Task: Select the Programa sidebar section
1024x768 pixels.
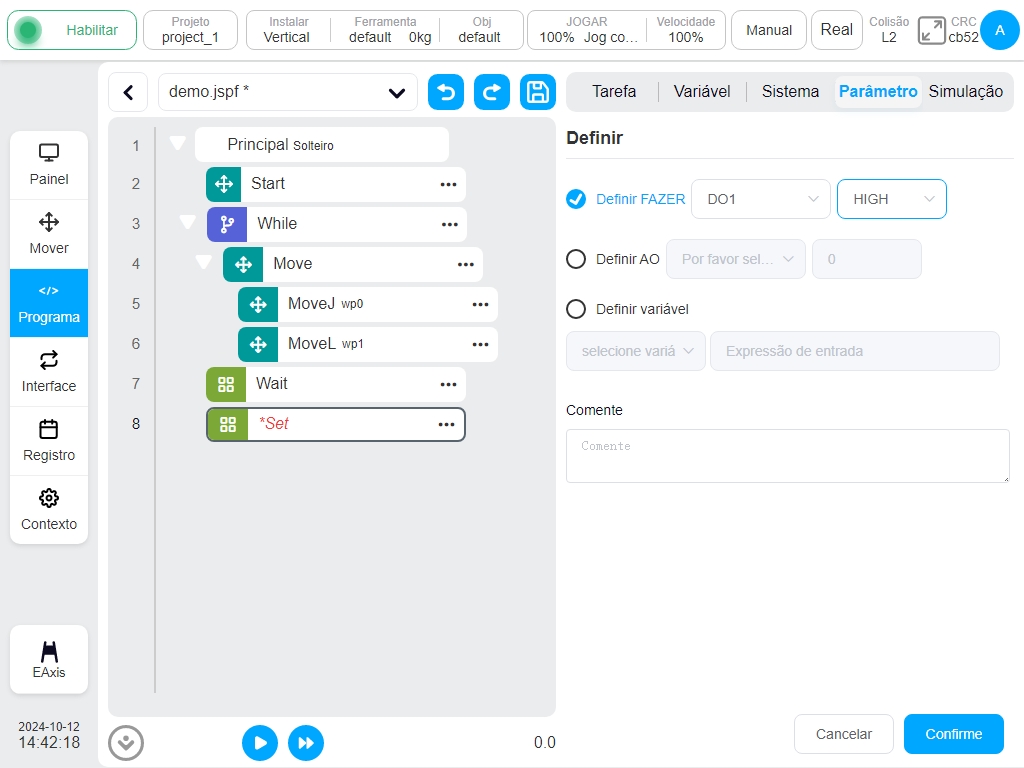Action: click(x=49, y=303)
